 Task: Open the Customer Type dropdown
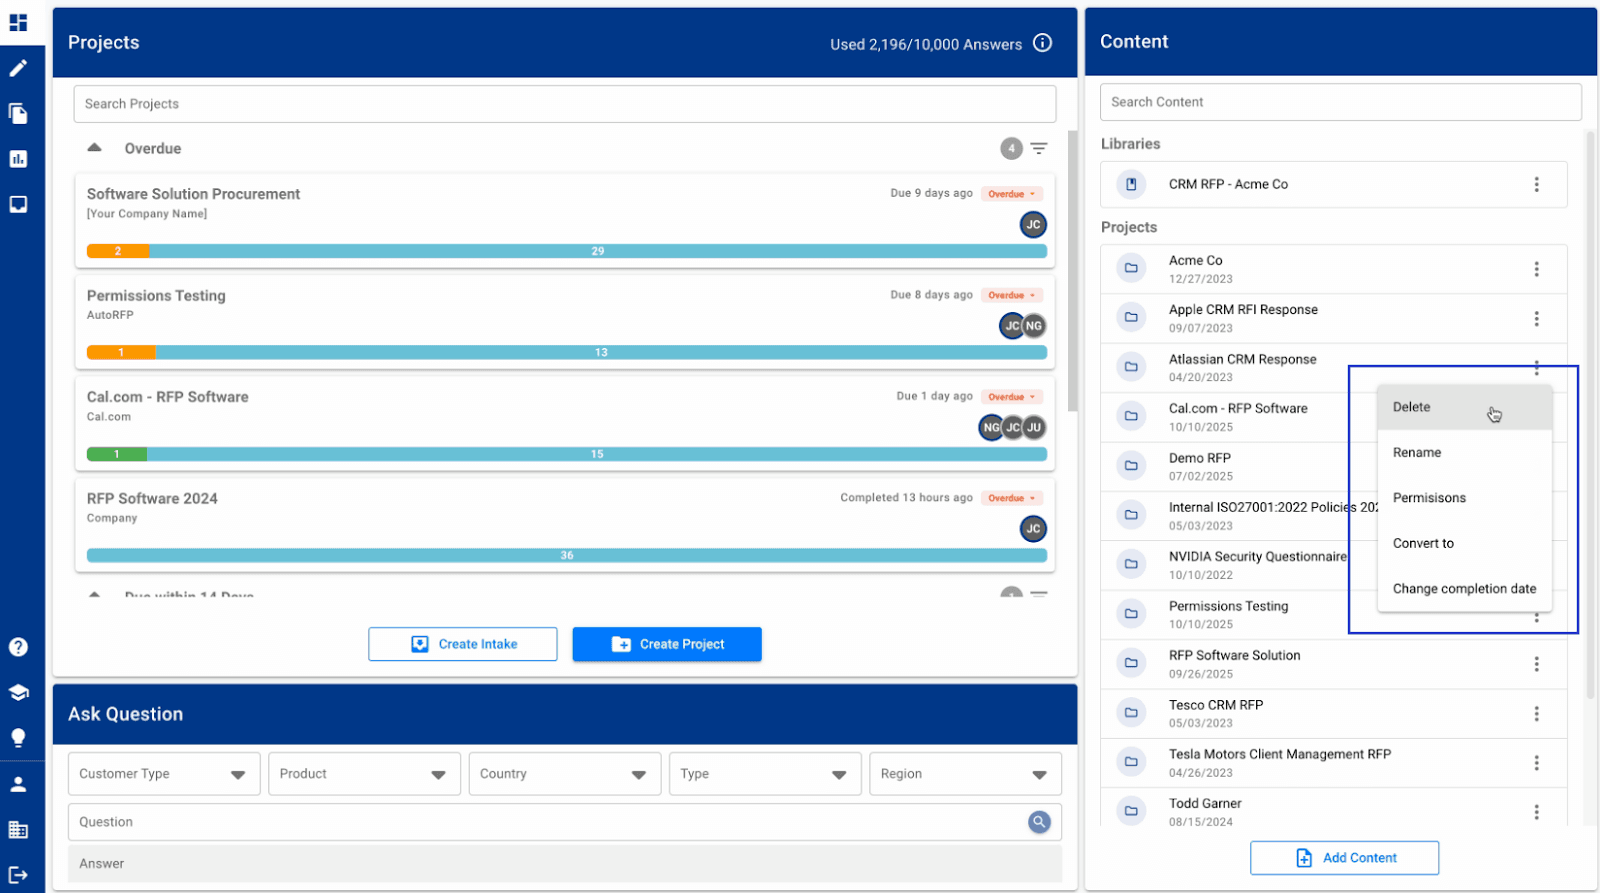click(164, 774)
